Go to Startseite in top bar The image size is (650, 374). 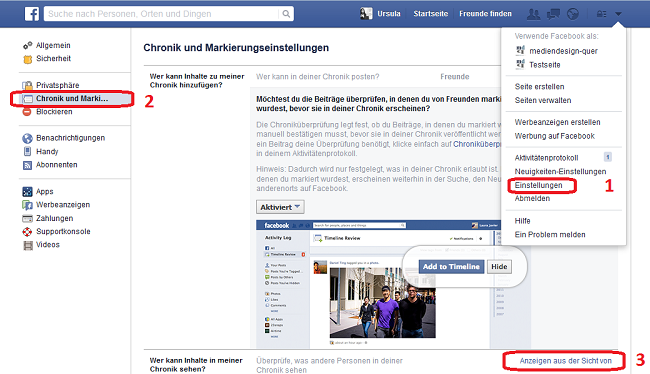pyautogui.click(x=431, y=14)
